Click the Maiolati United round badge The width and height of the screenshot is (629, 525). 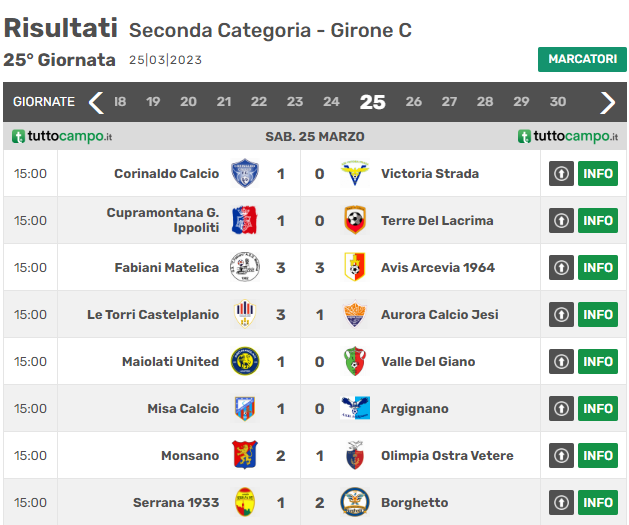[245, 361]
